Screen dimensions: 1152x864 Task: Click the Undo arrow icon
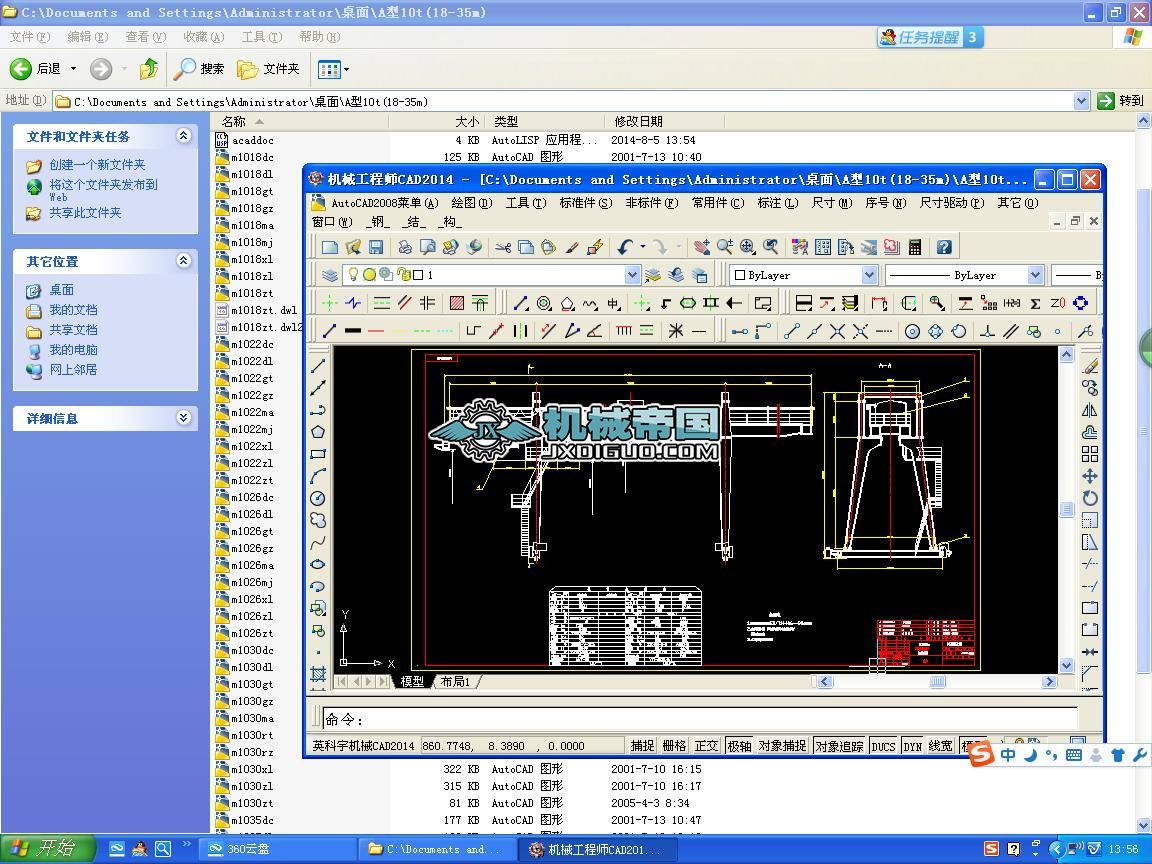point(625,247)
